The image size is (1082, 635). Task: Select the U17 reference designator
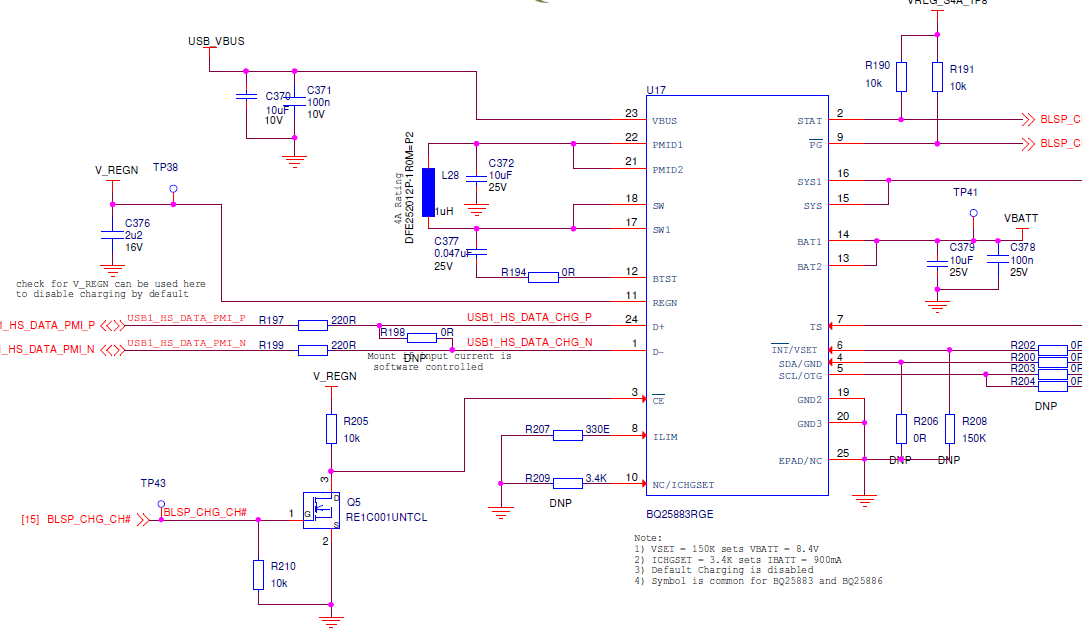[x=656, y=90]
